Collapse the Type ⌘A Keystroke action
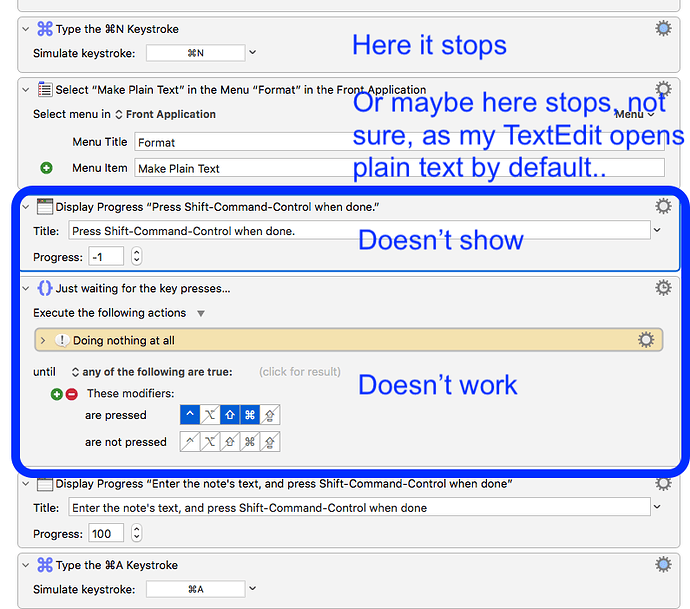The width and height of the screenshot is (690, 609). (x=26, y=565)
